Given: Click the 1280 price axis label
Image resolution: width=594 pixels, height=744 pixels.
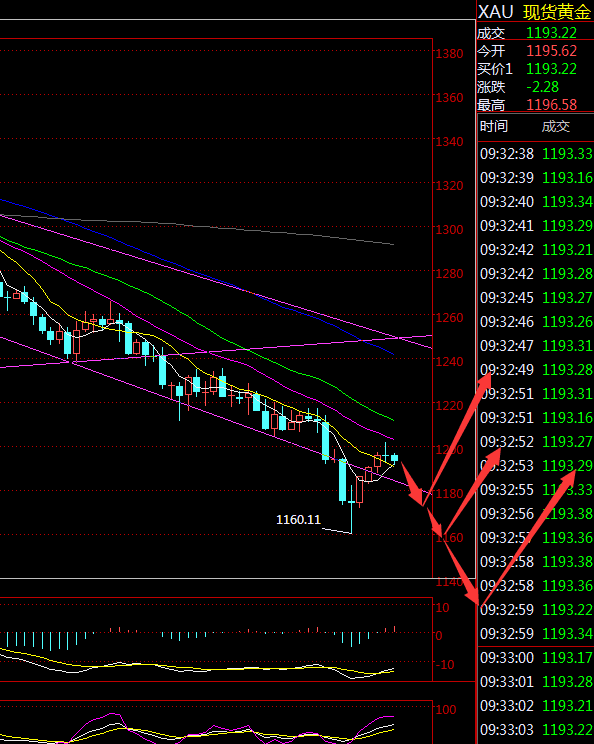Looking at the screenshot, I should (x=449, y=274).
